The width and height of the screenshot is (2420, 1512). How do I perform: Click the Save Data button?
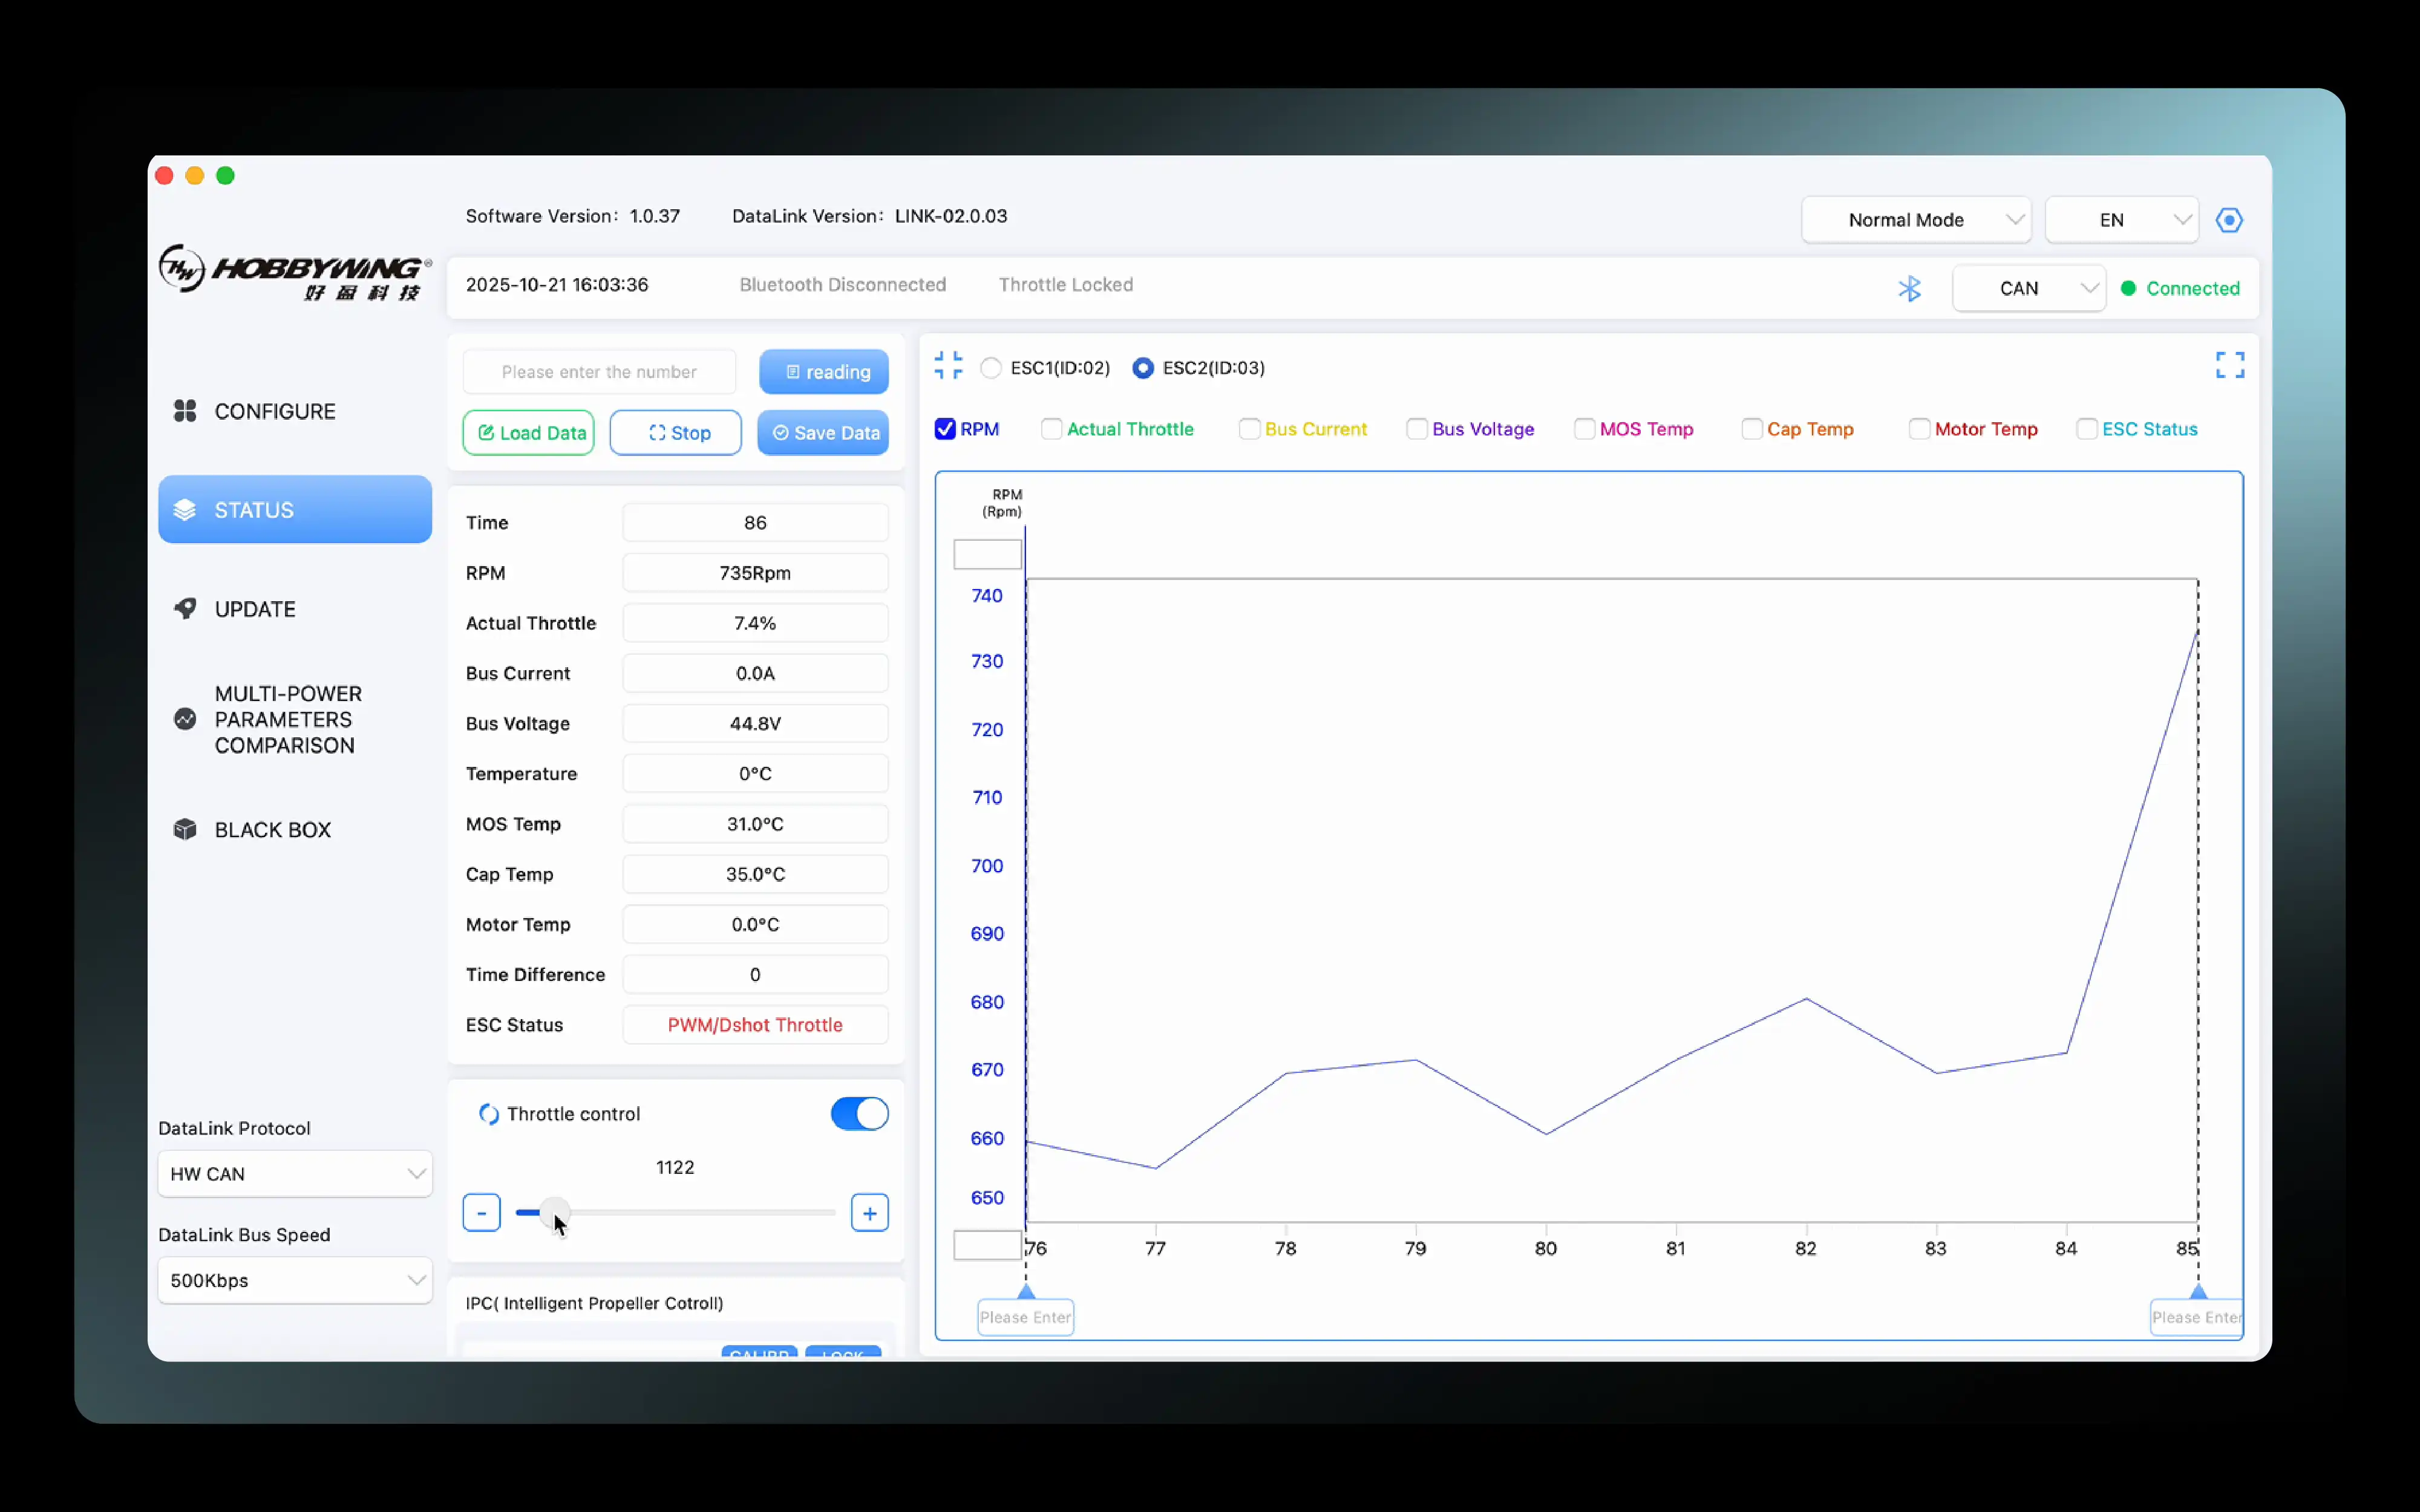[x=824, y=433]
